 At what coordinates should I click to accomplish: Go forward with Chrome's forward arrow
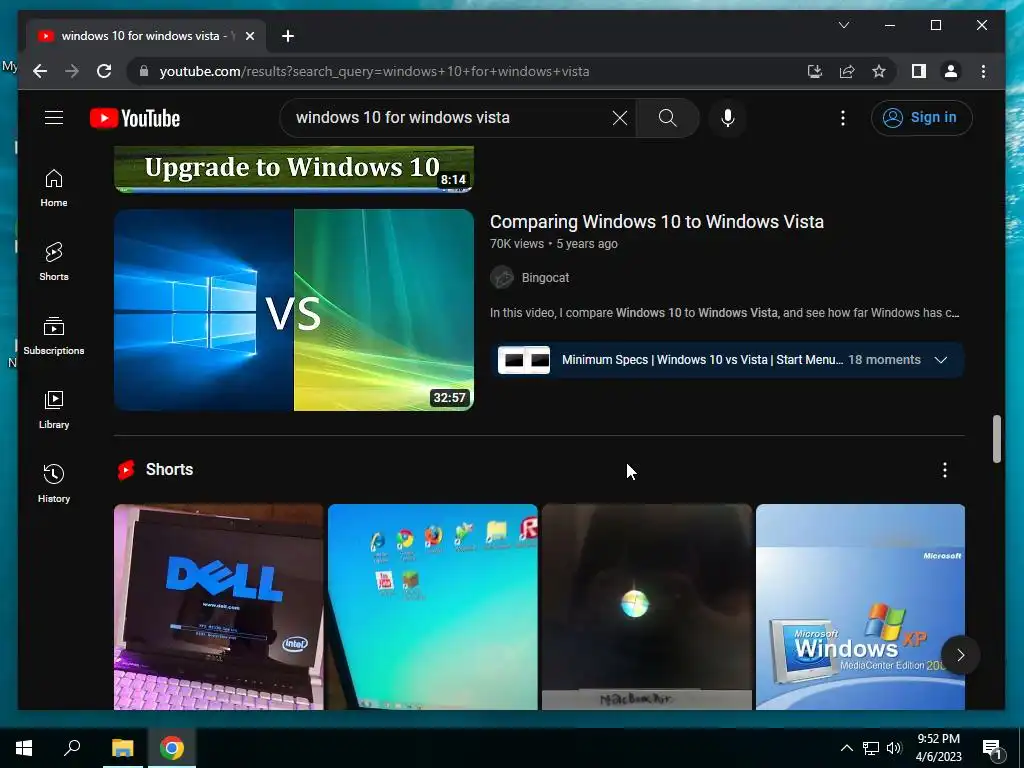pos(72,71)
